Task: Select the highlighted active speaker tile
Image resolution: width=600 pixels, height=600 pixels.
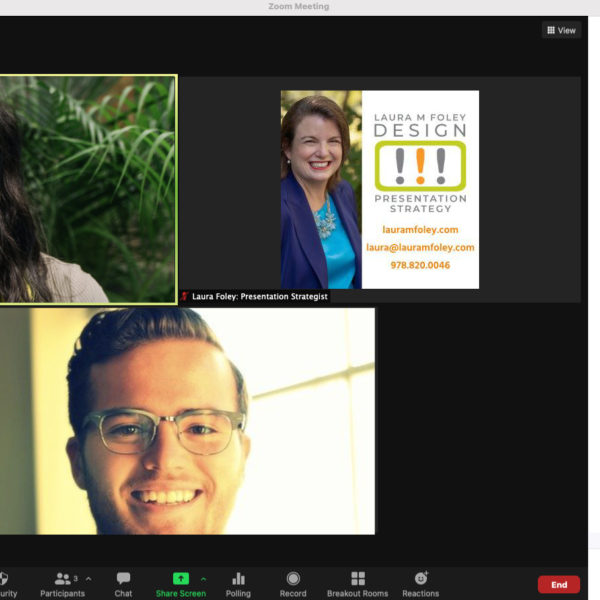Action: (x=88, y=189)
